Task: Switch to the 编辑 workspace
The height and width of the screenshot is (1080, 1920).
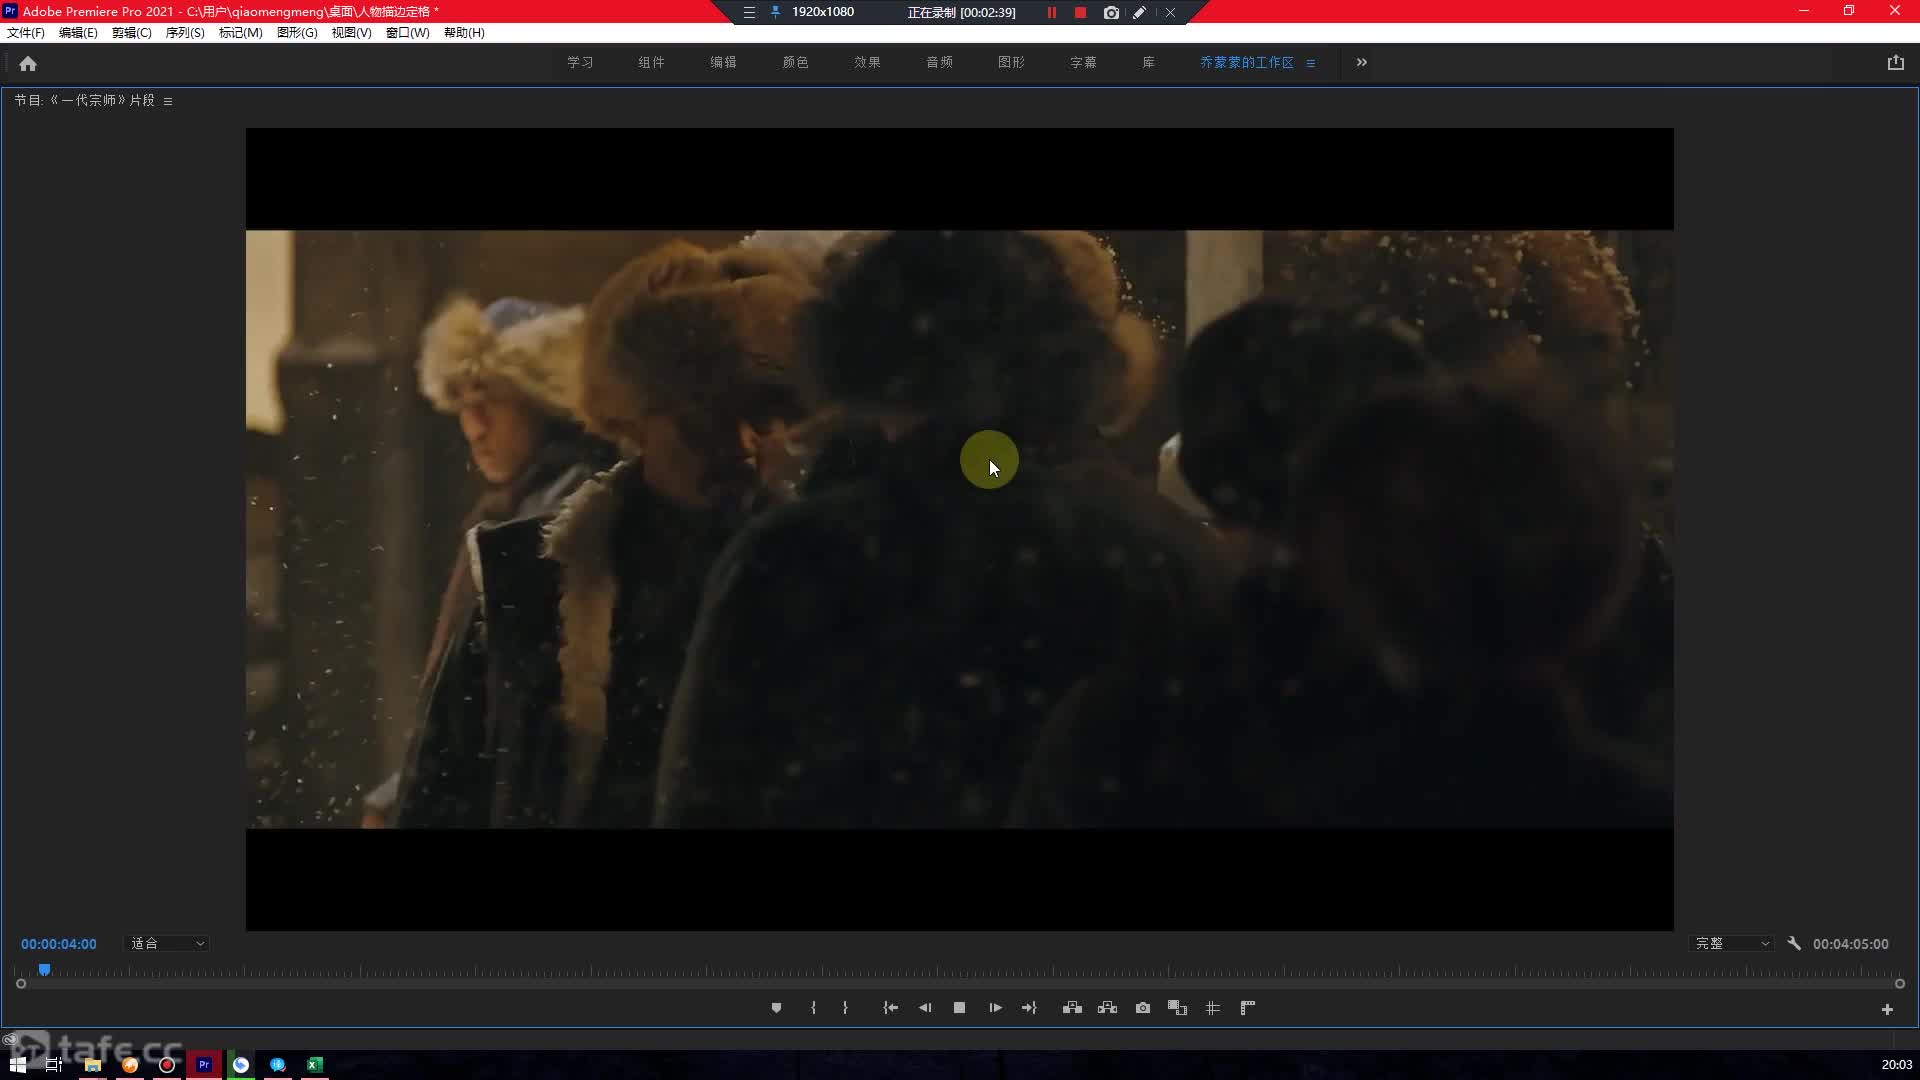Action: [x=724, y=62]
